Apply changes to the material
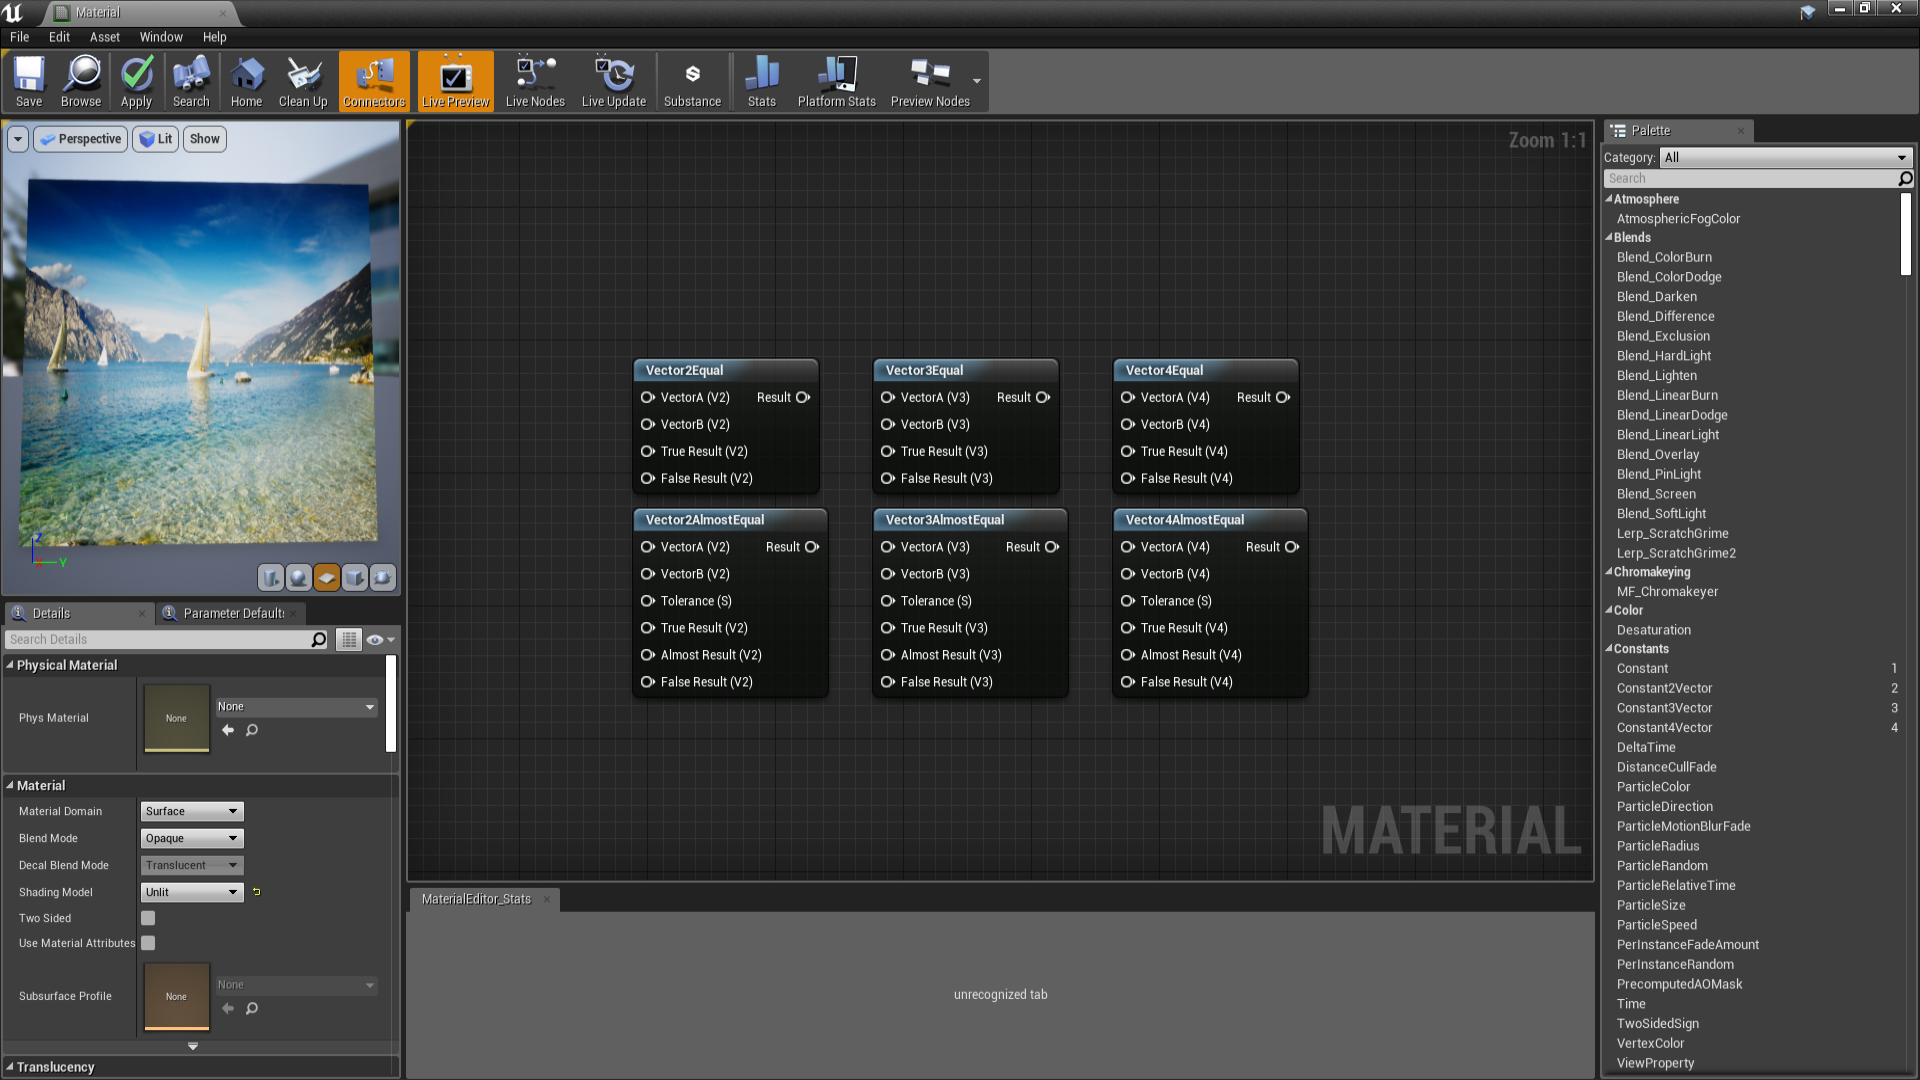This screenshot has height=1080, width=1920. (136, 80)
